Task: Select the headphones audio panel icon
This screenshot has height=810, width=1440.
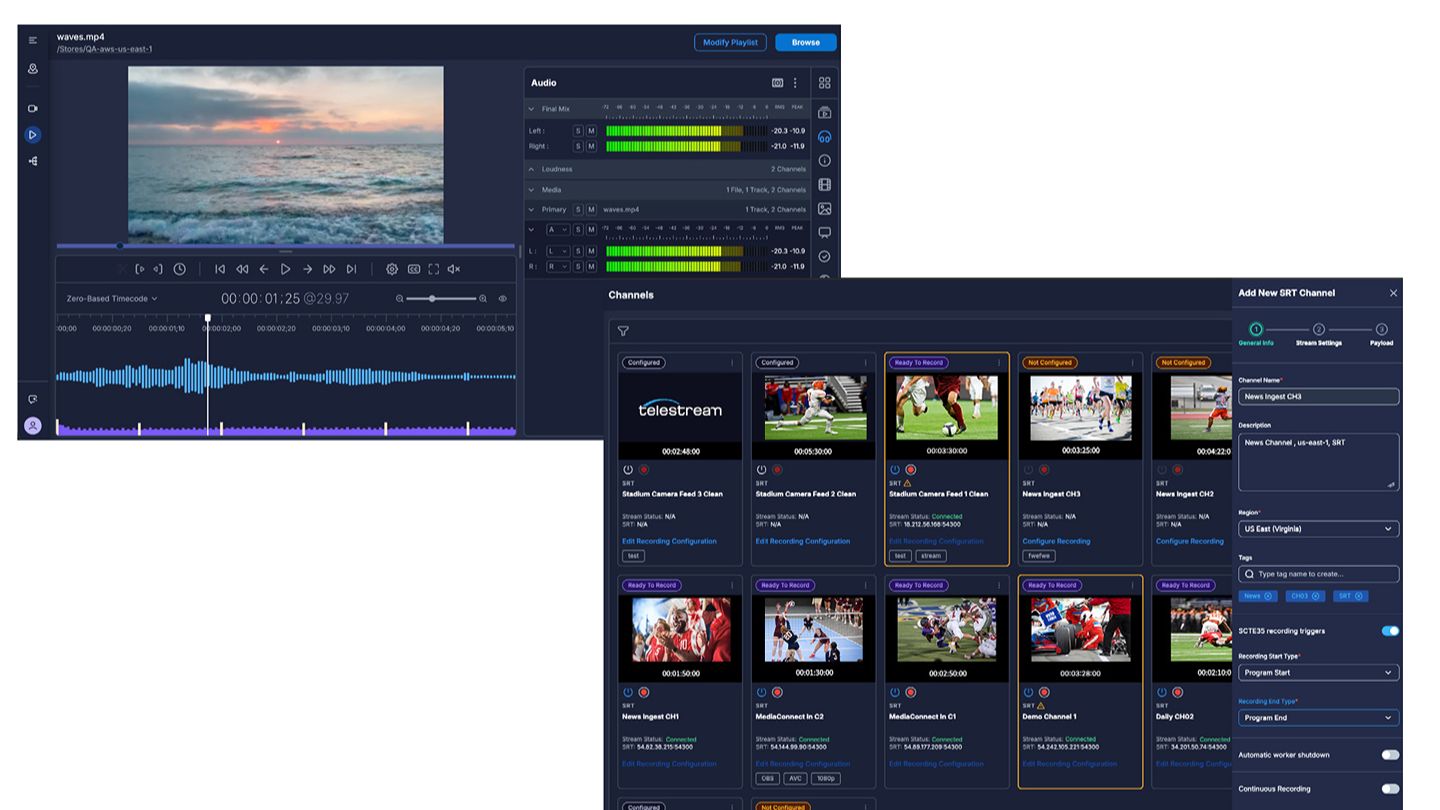Action: [825, 137]
